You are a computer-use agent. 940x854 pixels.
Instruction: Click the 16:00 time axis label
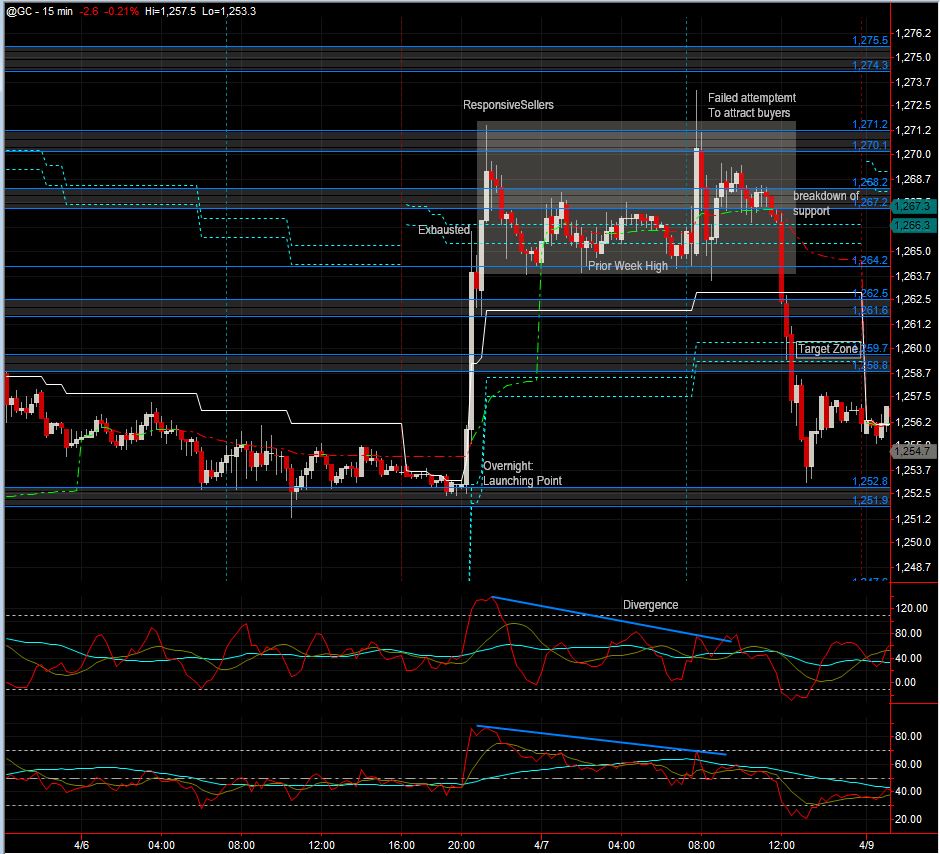[x=401, y=845]
